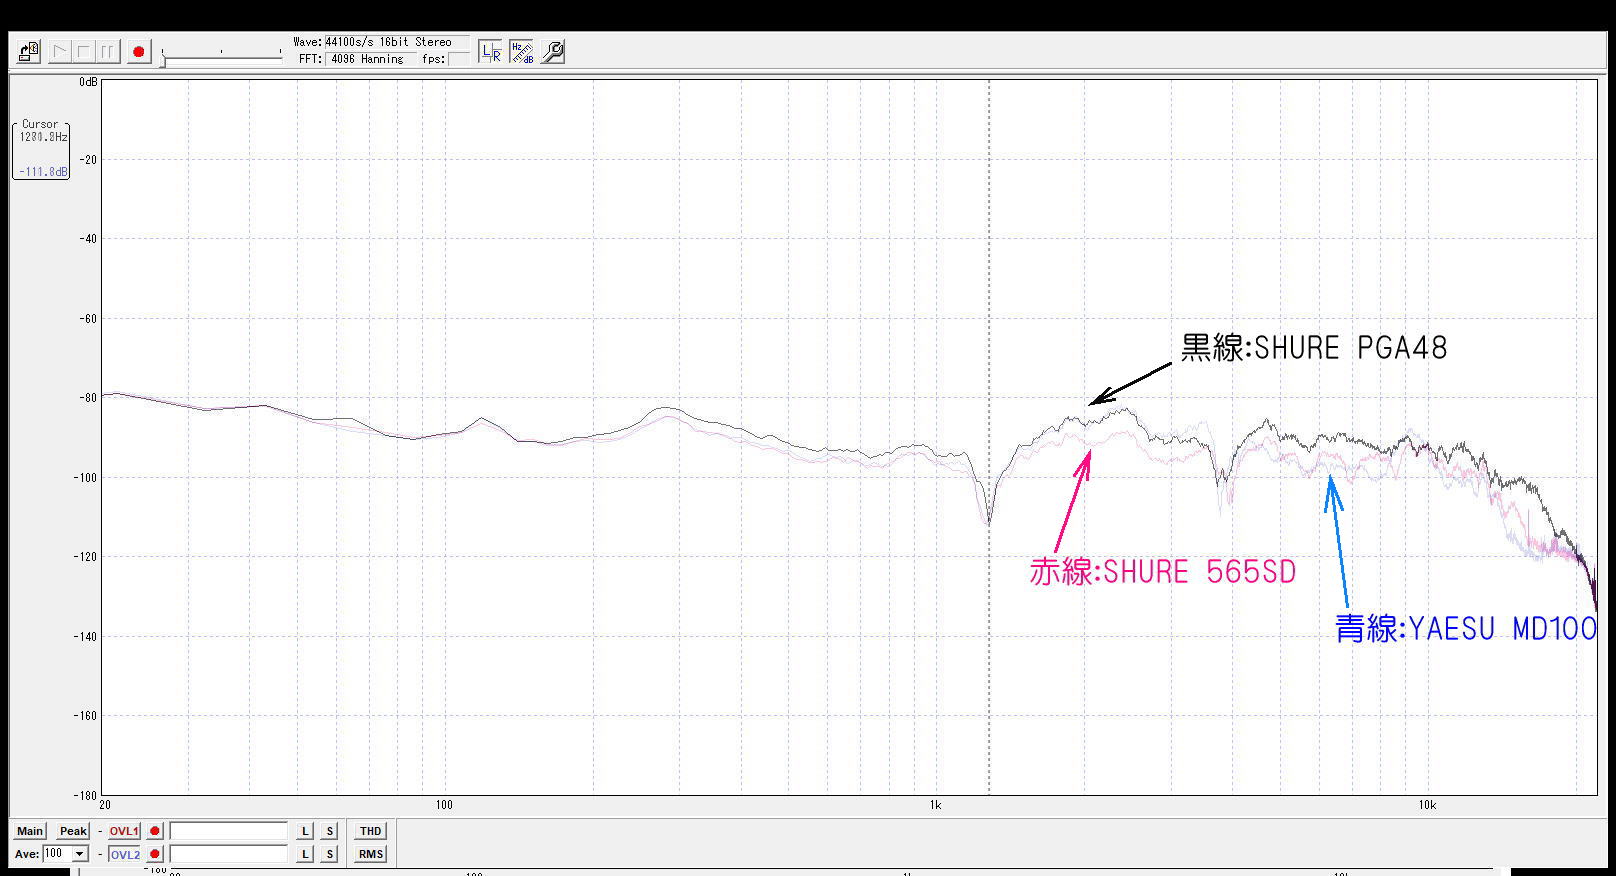Click the cursor level value -111.8dB
This screenshot has width=1616, height=876.
tap(44, 172)
